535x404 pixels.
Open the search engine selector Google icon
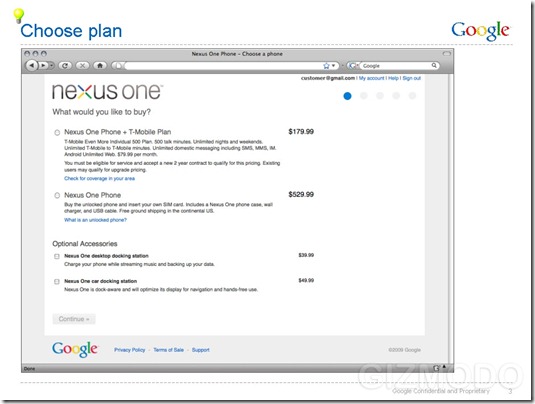click(353, 66)
